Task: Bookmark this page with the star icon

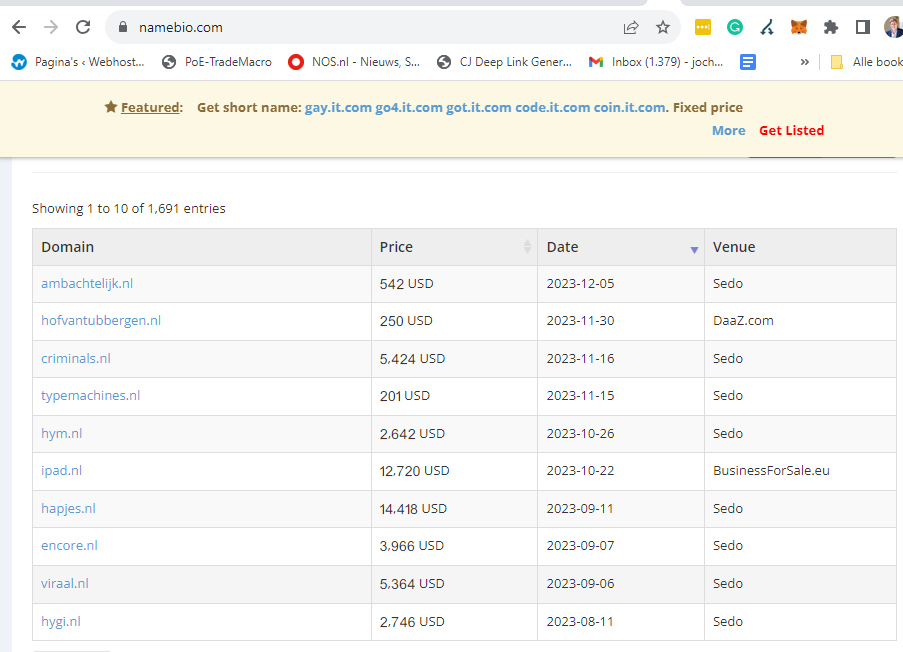Action: coord(662,27)
